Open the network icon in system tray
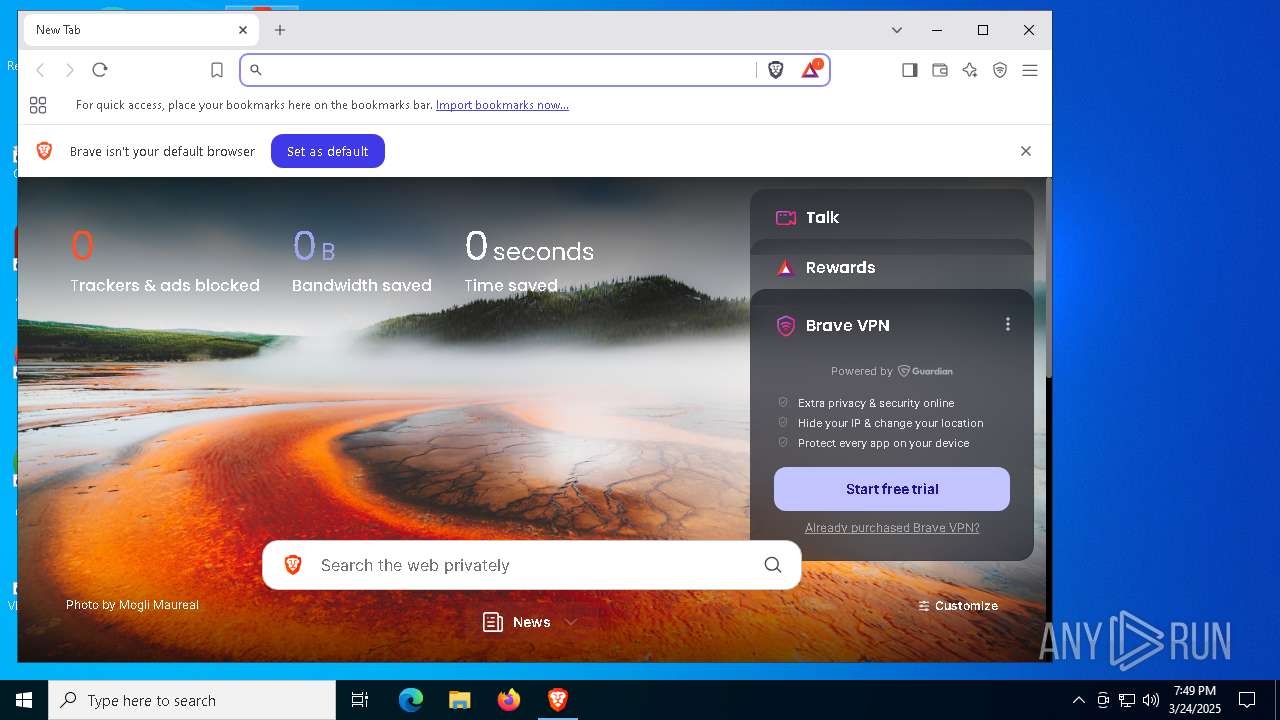 click(x=1126, y=700)
